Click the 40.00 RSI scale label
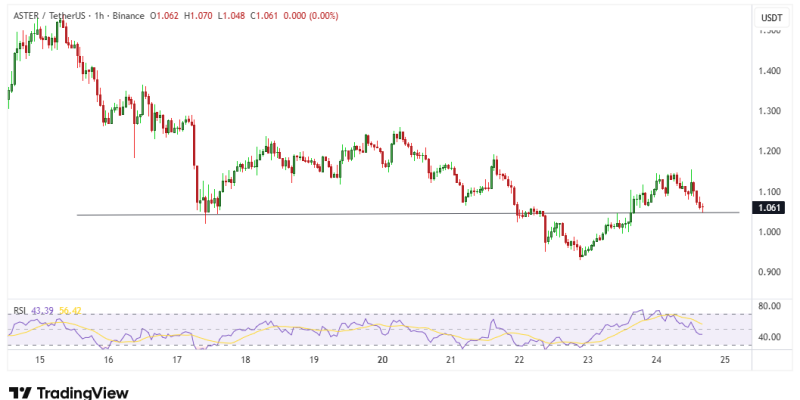 (770, 338)
